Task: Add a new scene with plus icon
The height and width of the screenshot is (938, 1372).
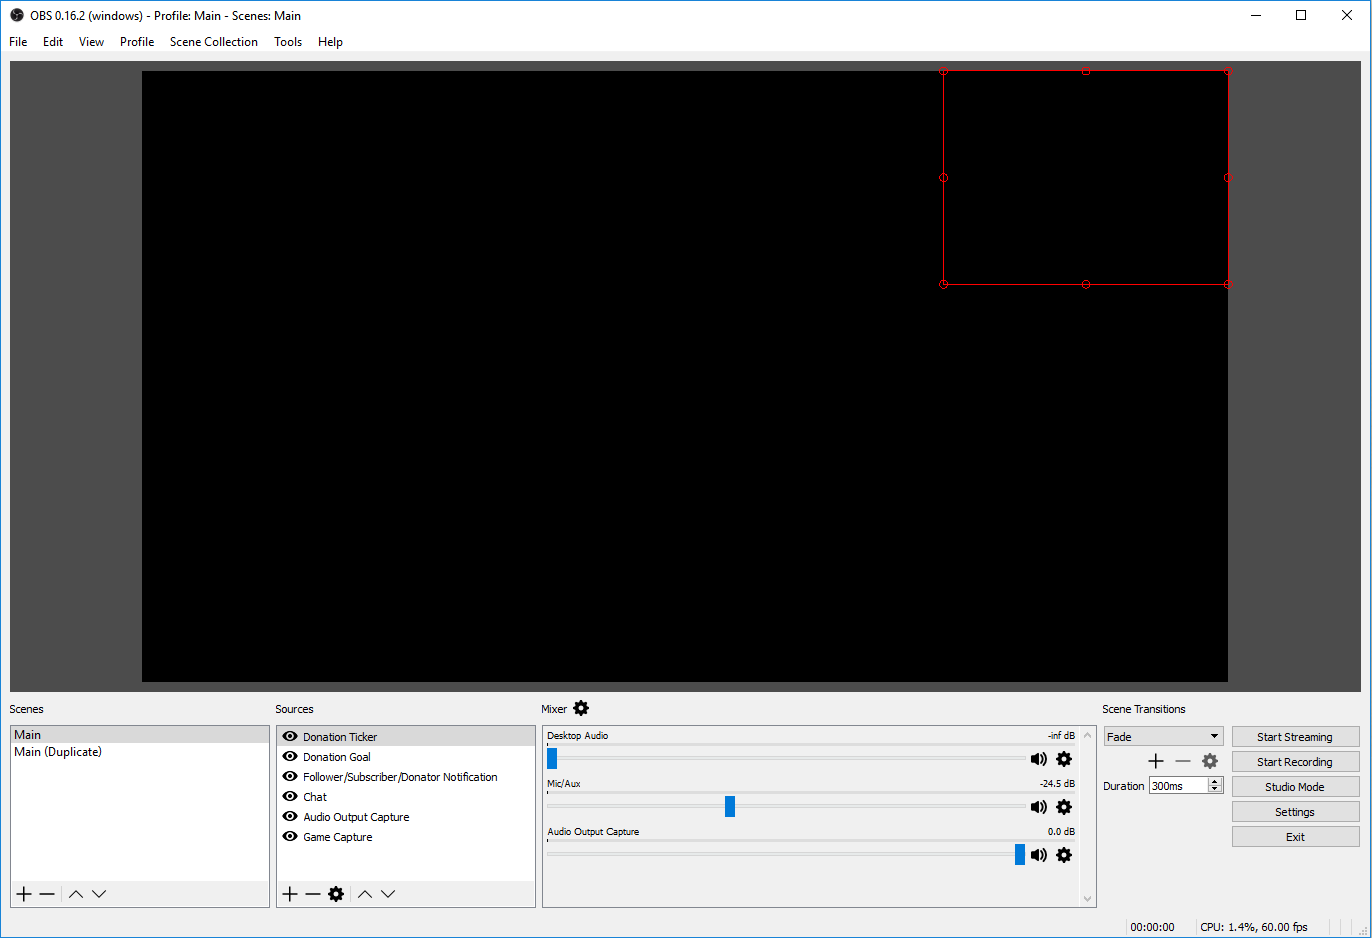Action: [24, 894]
